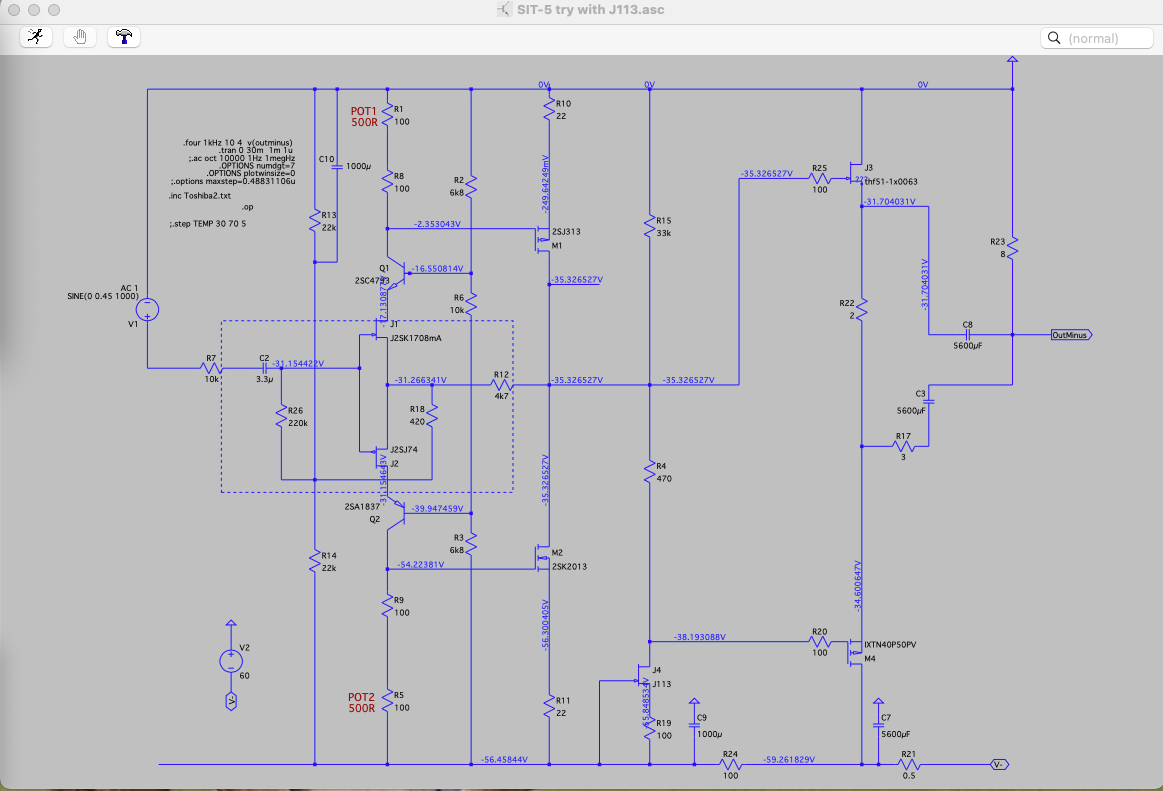Click the -31.704031V label near J3
Image resolution: width=1163 pixels, height=791 pixels.
(x=889, y=202)
